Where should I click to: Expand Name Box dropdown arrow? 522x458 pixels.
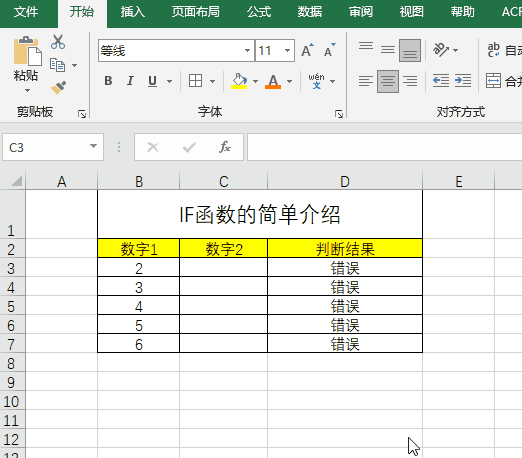point(94,146)
